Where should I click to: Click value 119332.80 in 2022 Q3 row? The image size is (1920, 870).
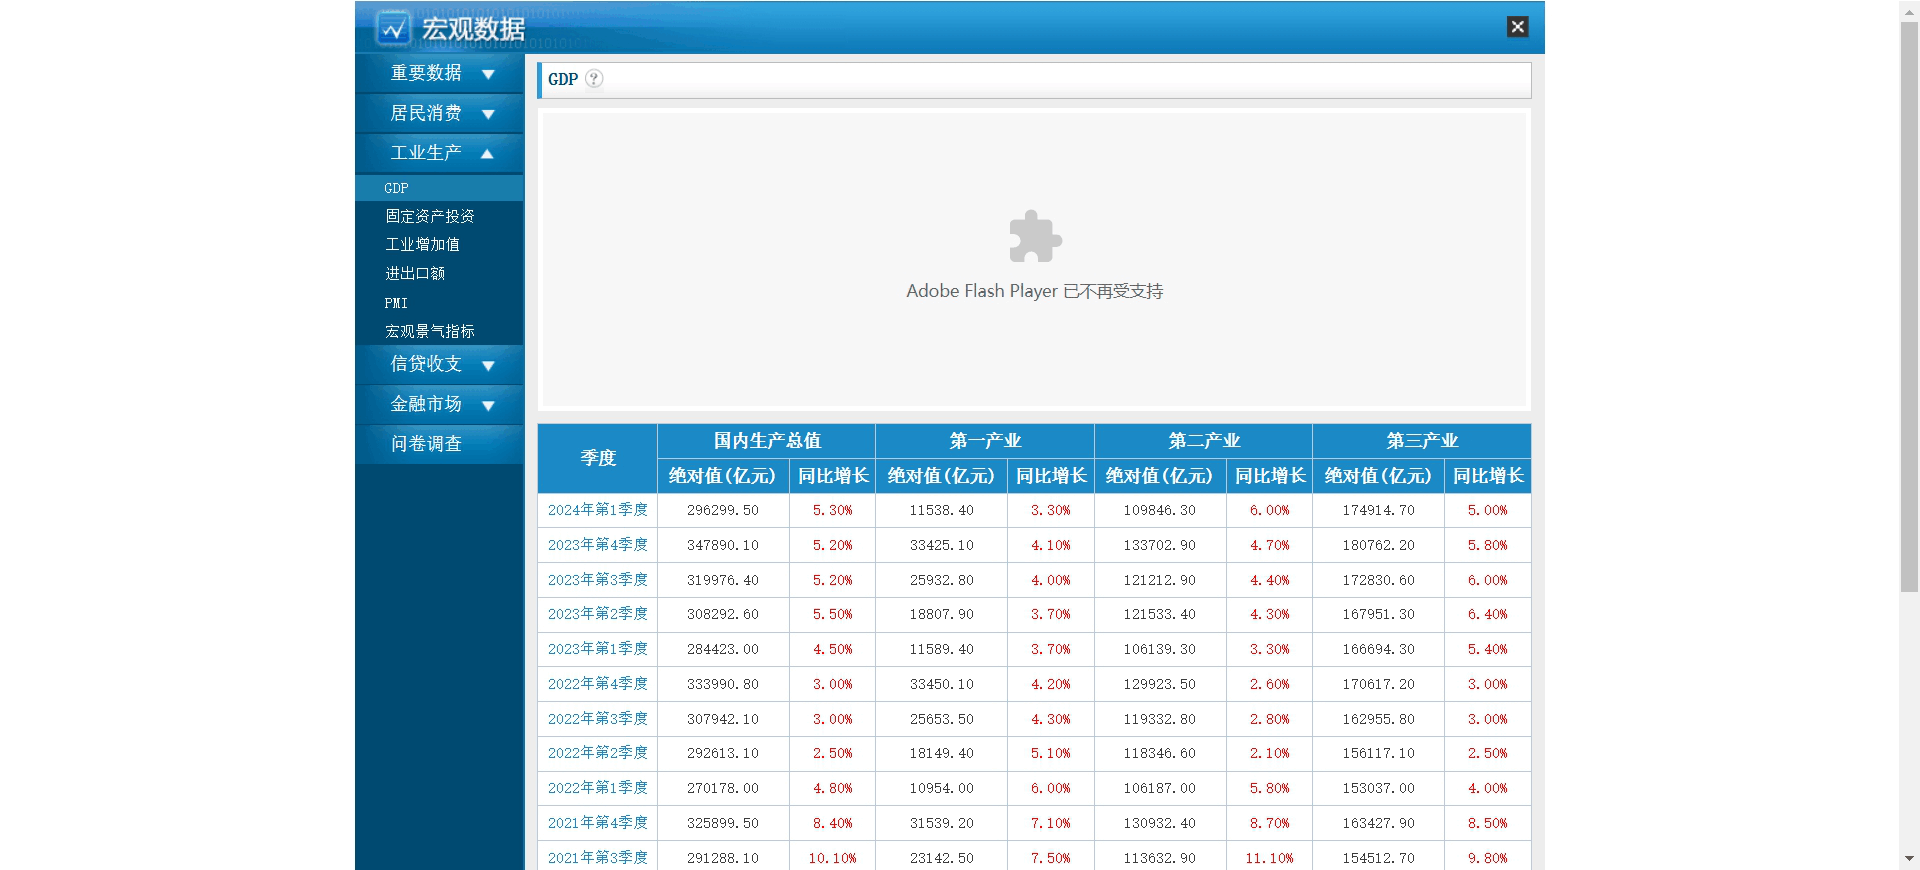pyautogui.click(x=1160, y=719)
